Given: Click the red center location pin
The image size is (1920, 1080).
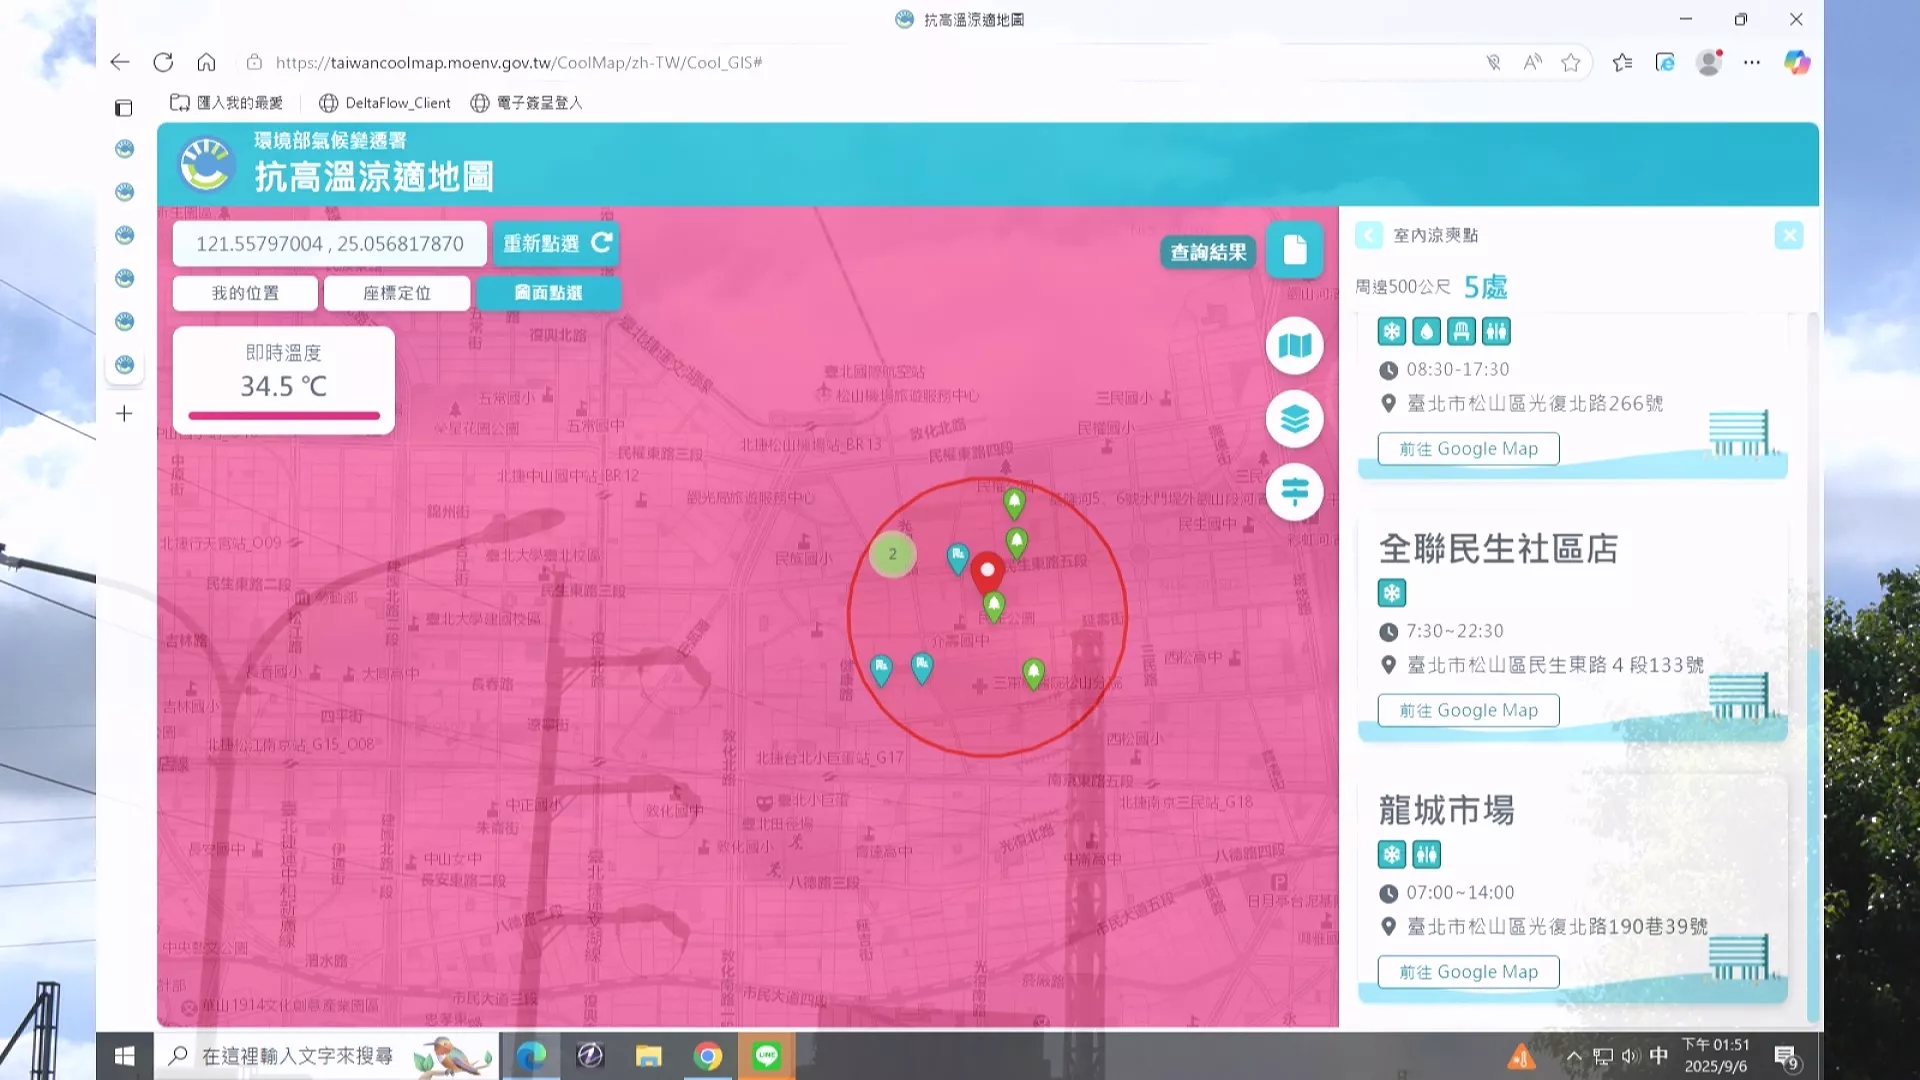Looking at the screenshot, I should pyautogui.click(x=987, y=574).
